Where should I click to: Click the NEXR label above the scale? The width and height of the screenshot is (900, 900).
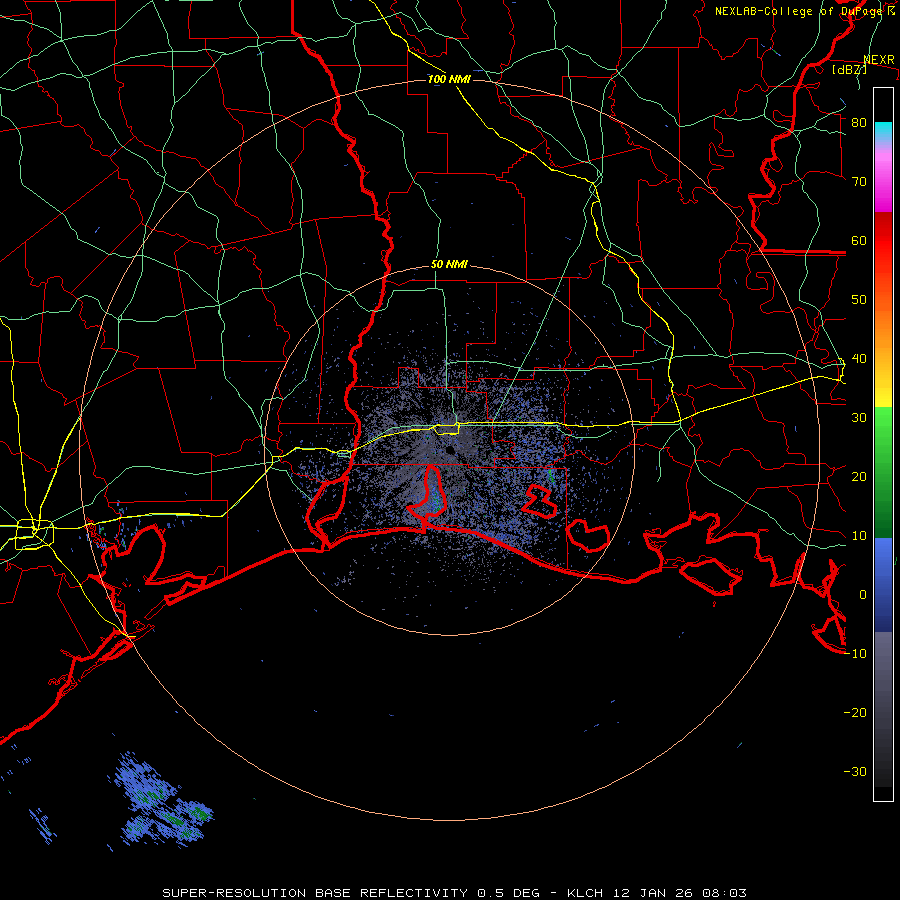(879, 60)
